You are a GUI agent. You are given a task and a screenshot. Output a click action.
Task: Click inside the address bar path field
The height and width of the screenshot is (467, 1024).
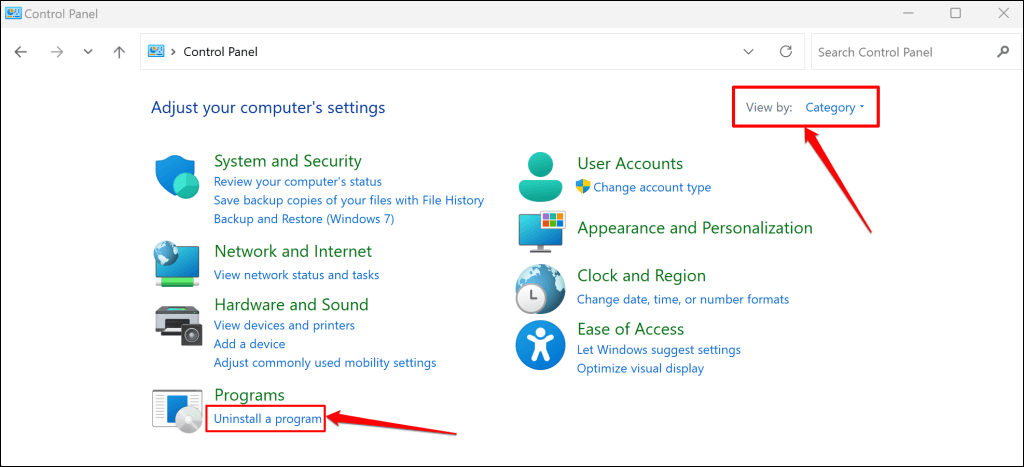(472, 52)
